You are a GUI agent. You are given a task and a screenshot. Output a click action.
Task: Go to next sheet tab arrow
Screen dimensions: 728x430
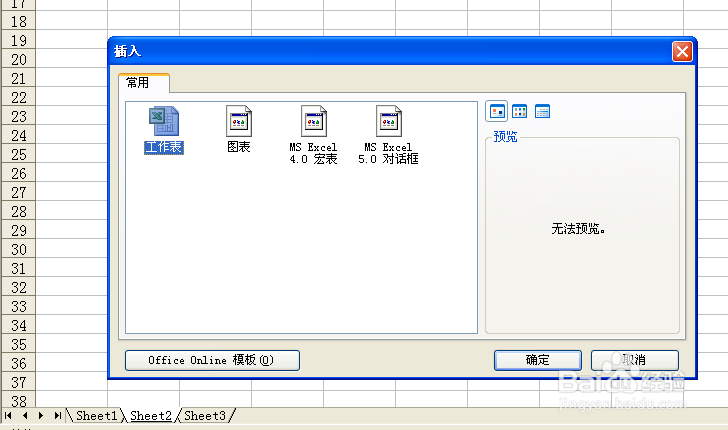click(x=41, y=416)
